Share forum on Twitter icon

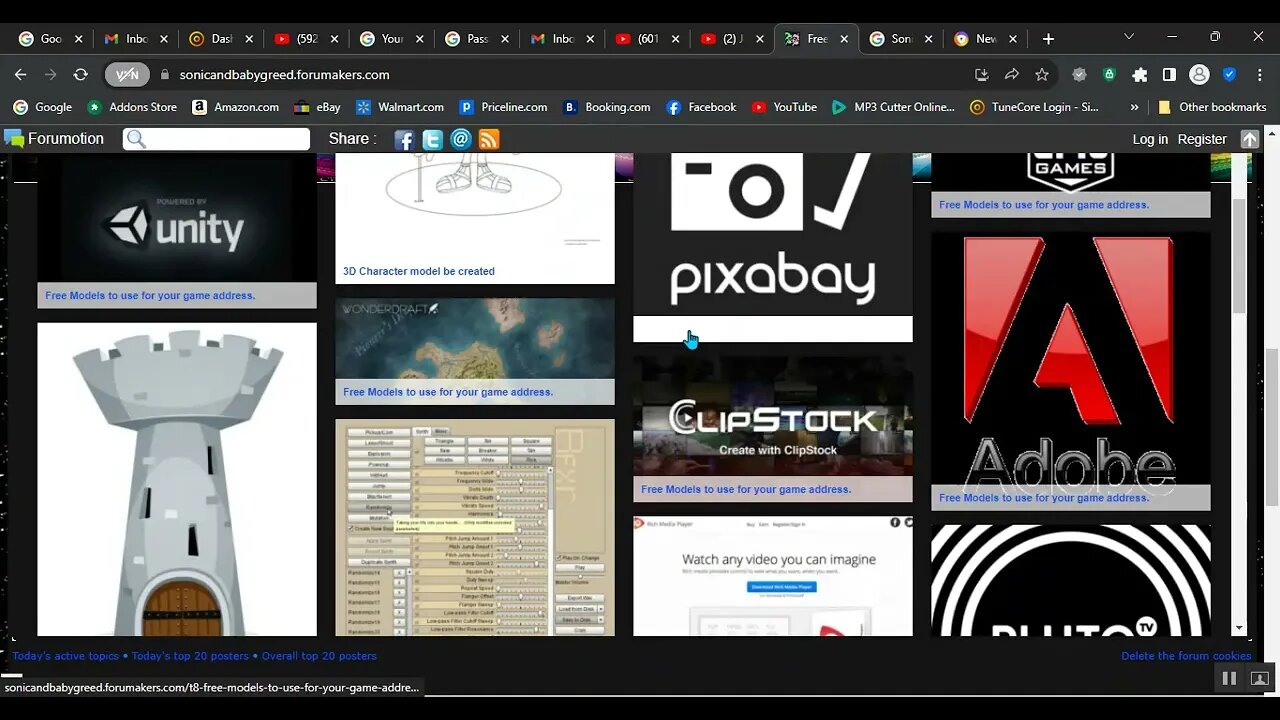click(x=432, y=140)
